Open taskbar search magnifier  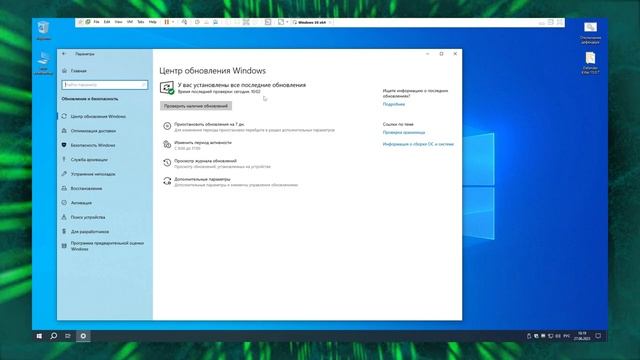53,336
